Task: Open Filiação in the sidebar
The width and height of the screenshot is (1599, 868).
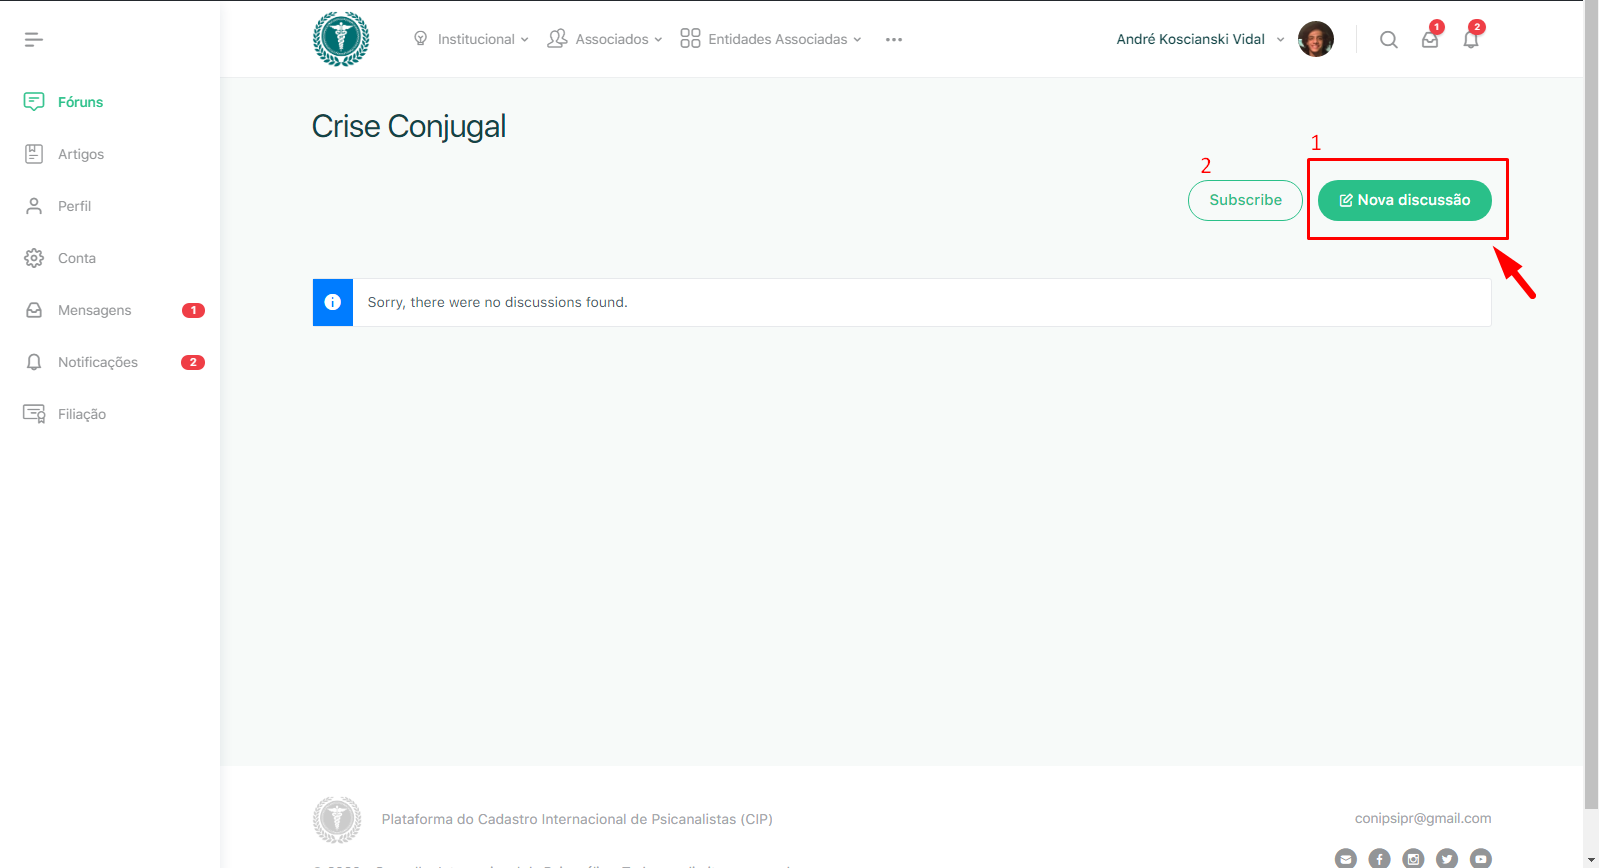Action: [81, 414]
